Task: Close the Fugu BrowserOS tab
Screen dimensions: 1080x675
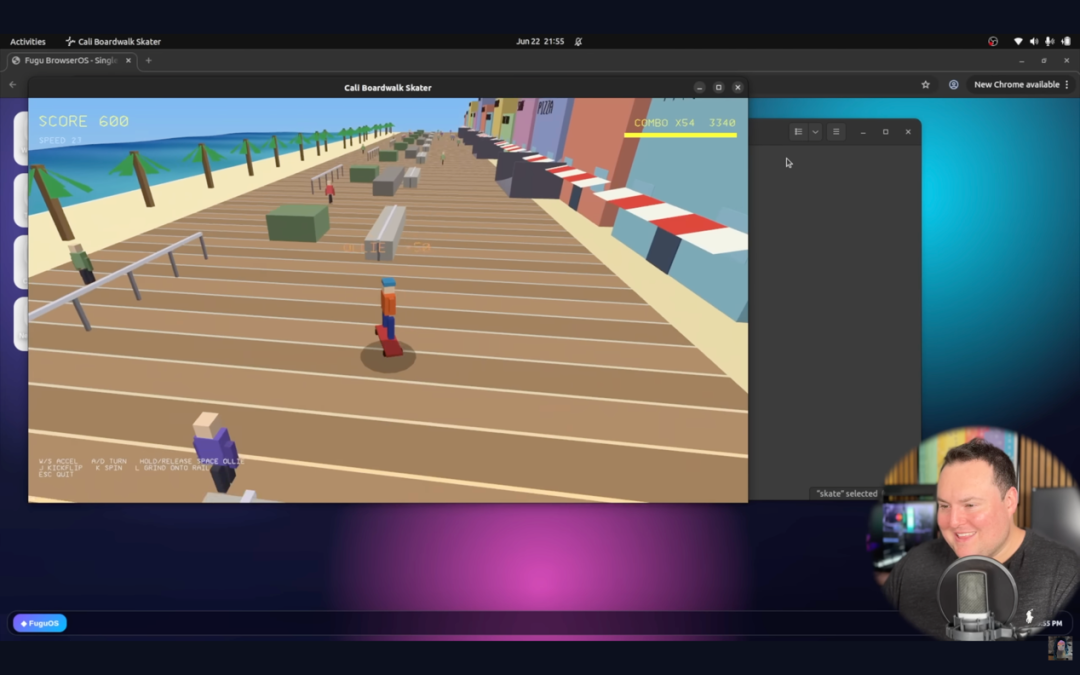Action: (128, 61)
